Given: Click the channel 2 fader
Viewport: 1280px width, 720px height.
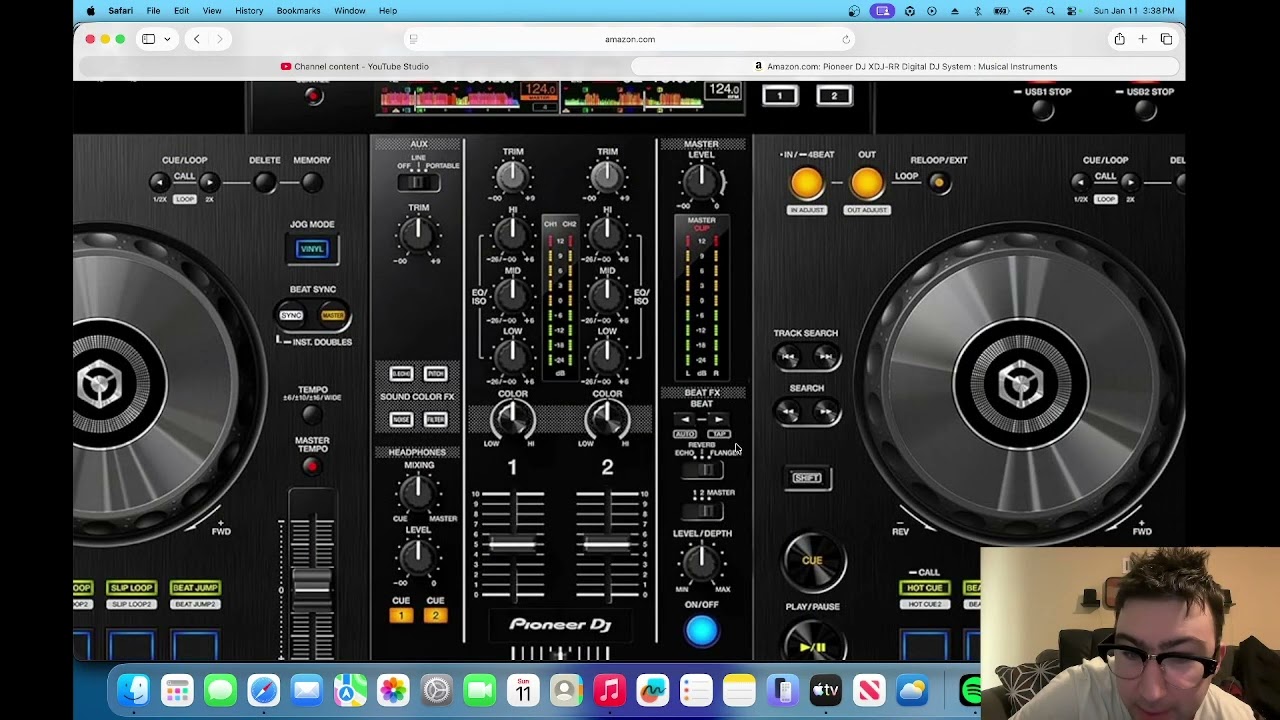Looking at the screenshot, I should click(x=608, y=544).
